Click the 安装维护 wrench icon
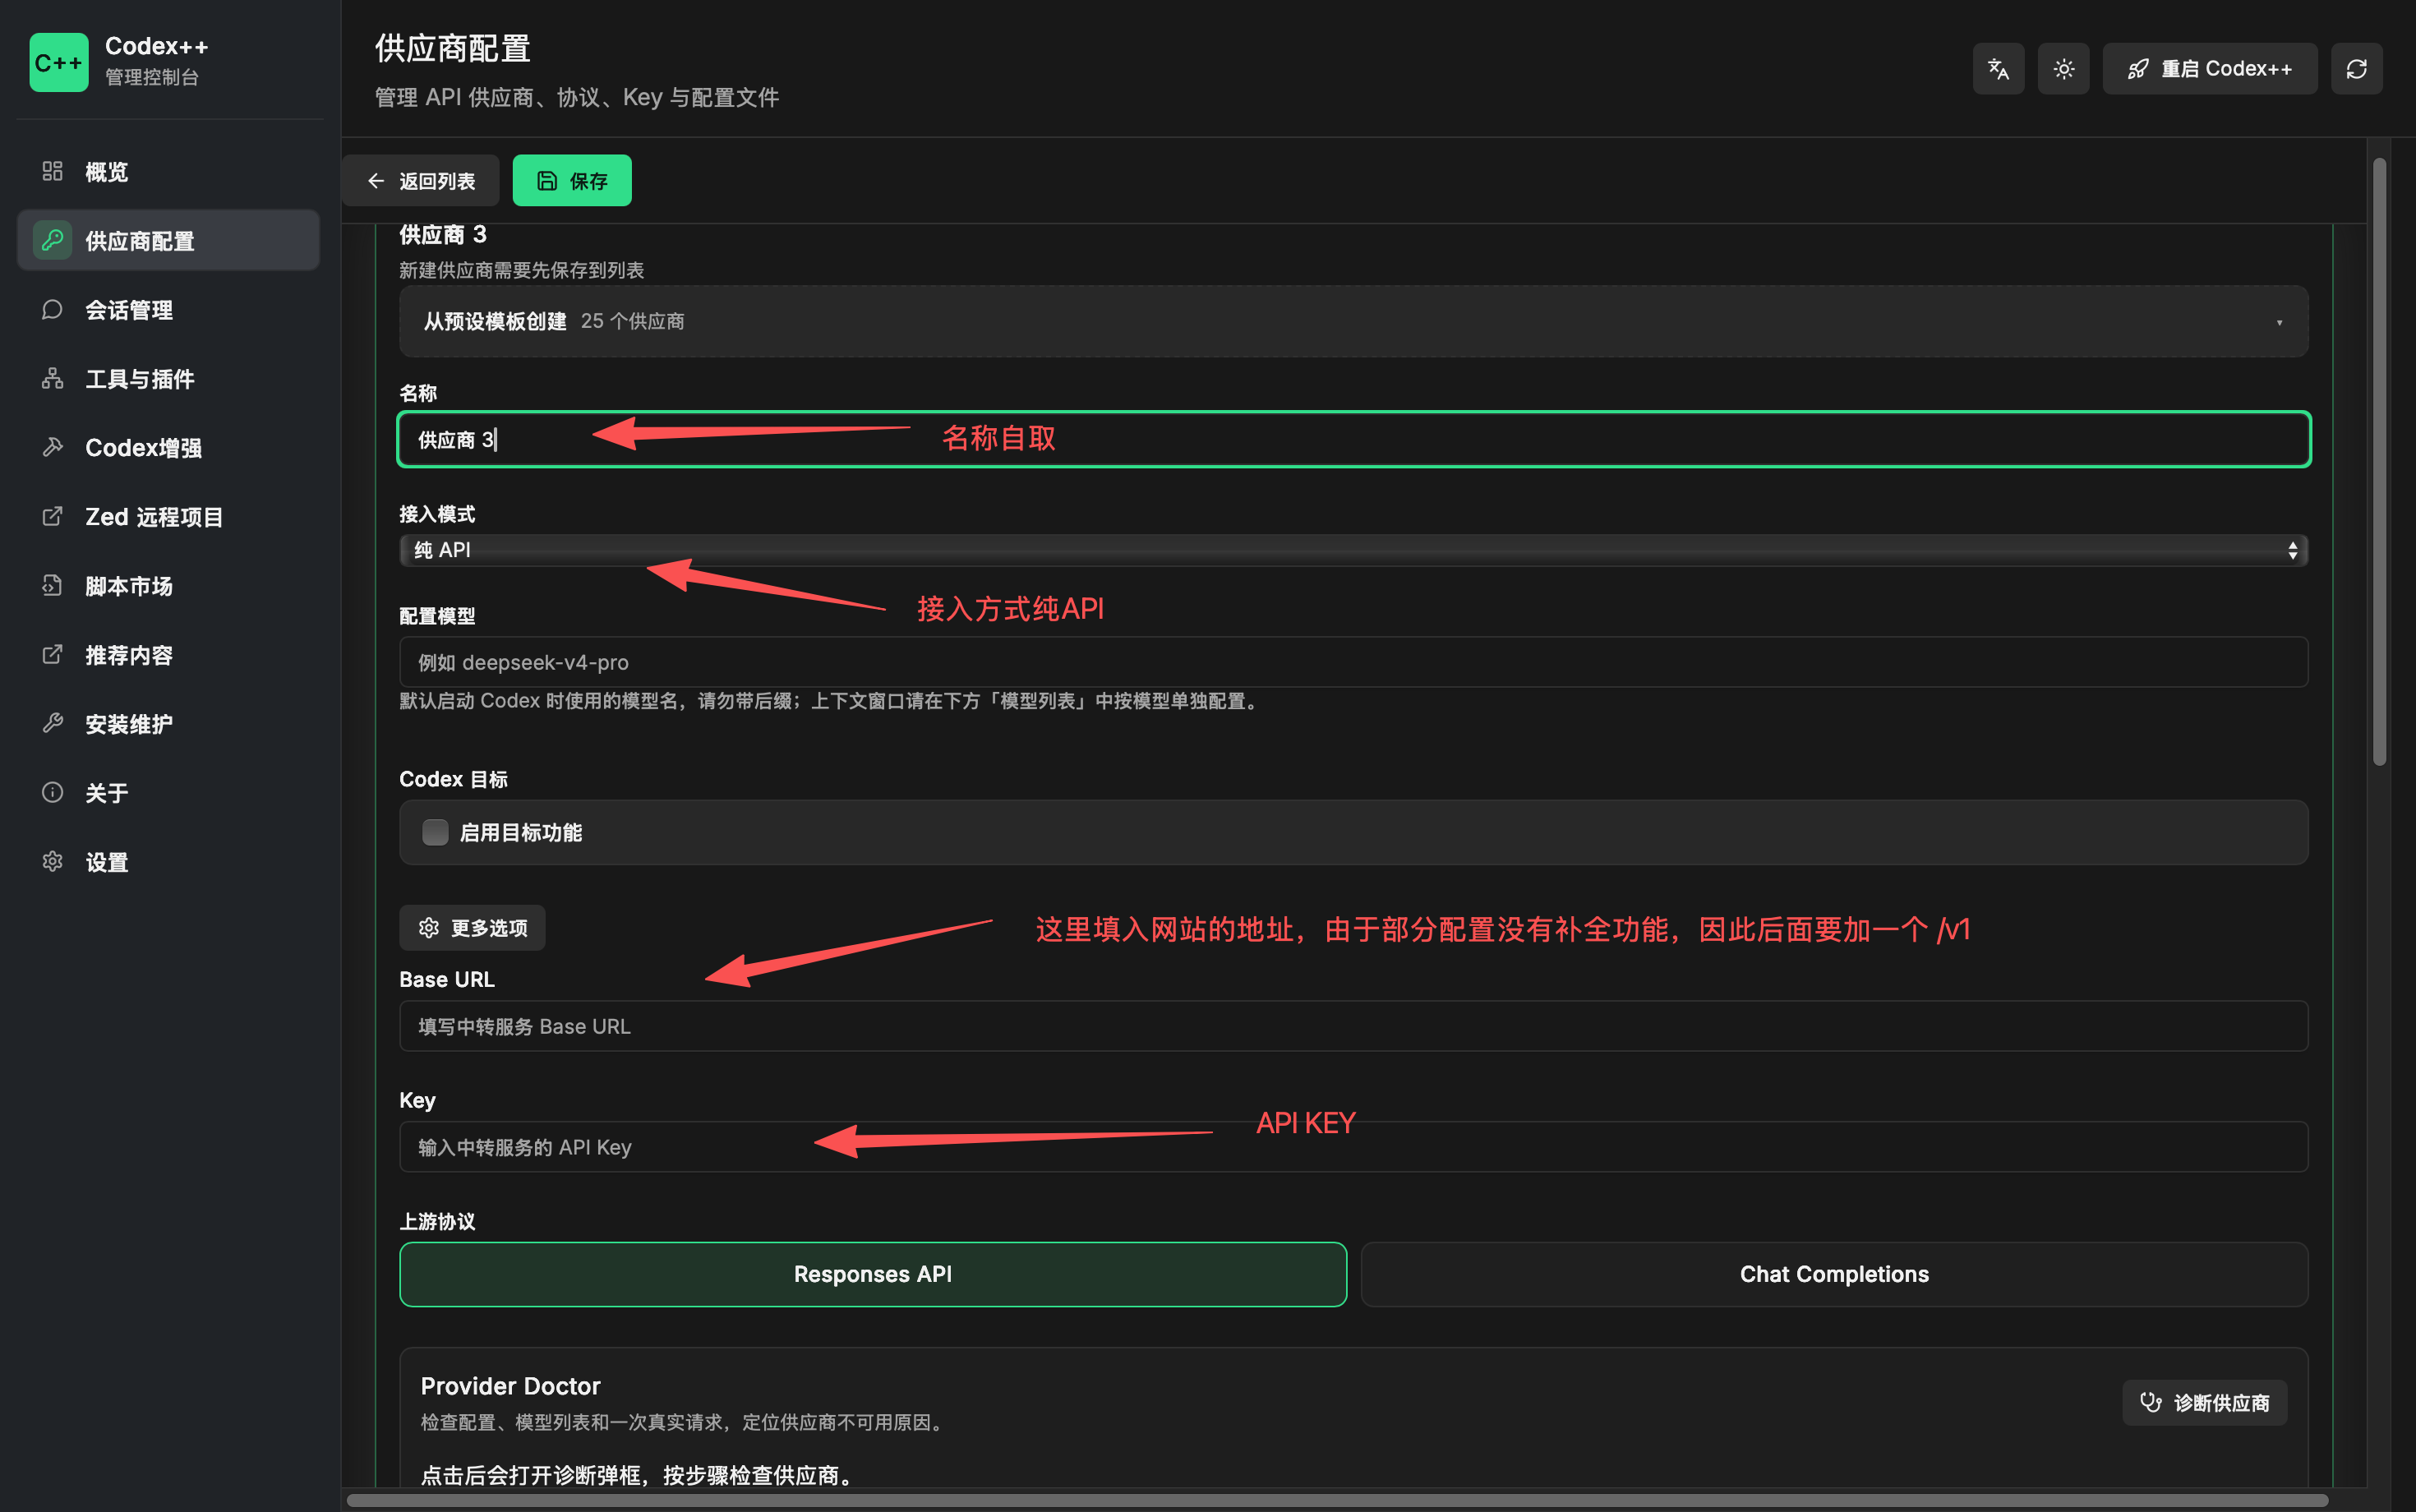 coord(52,723)
